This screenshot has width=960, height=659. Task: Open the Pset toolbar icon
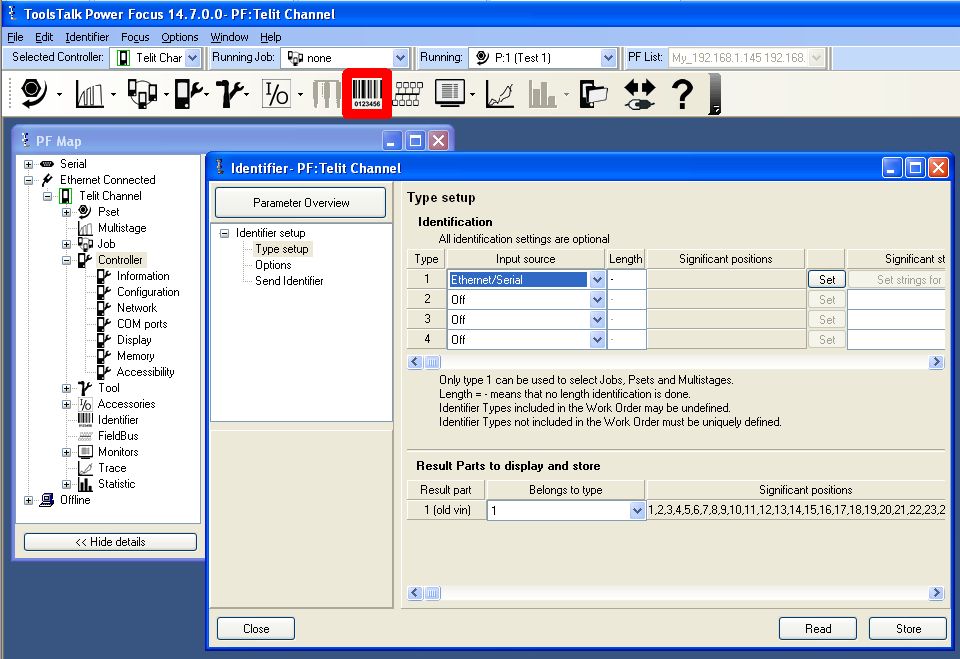[33, 94]
